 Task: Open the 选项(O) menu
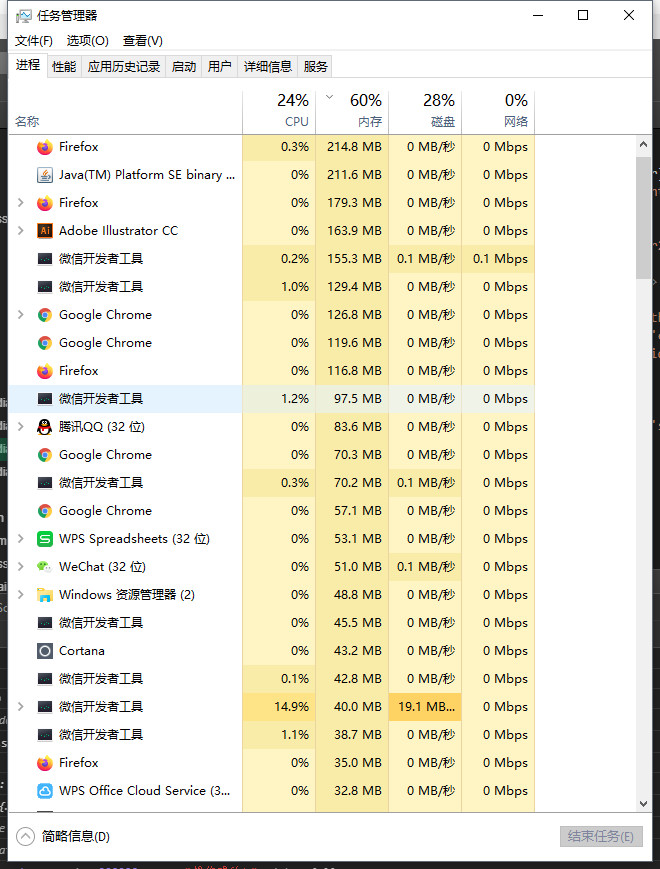point(88,41)
